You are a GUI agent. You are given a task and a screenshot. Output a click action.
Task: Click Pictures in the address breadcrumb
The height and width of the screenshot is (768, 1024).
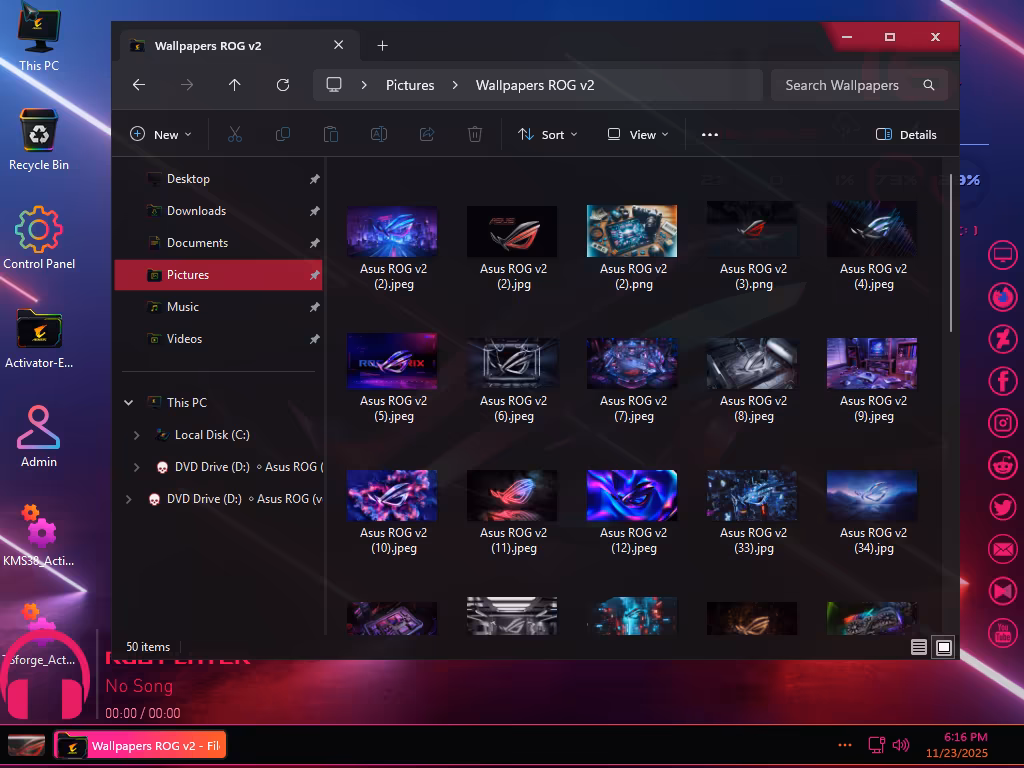coord(410,86)
